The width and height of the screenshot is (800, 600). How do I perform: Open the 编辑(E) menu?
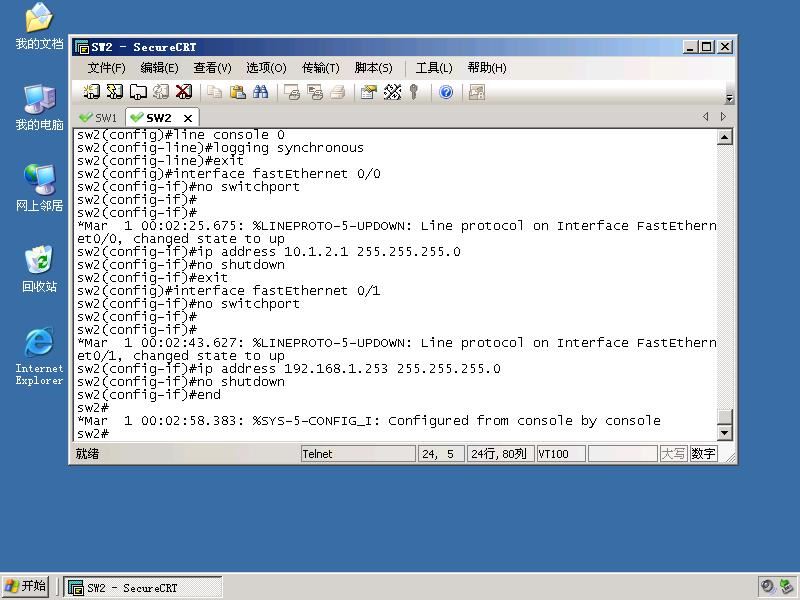pyautogui.click(x=159, y=68)
